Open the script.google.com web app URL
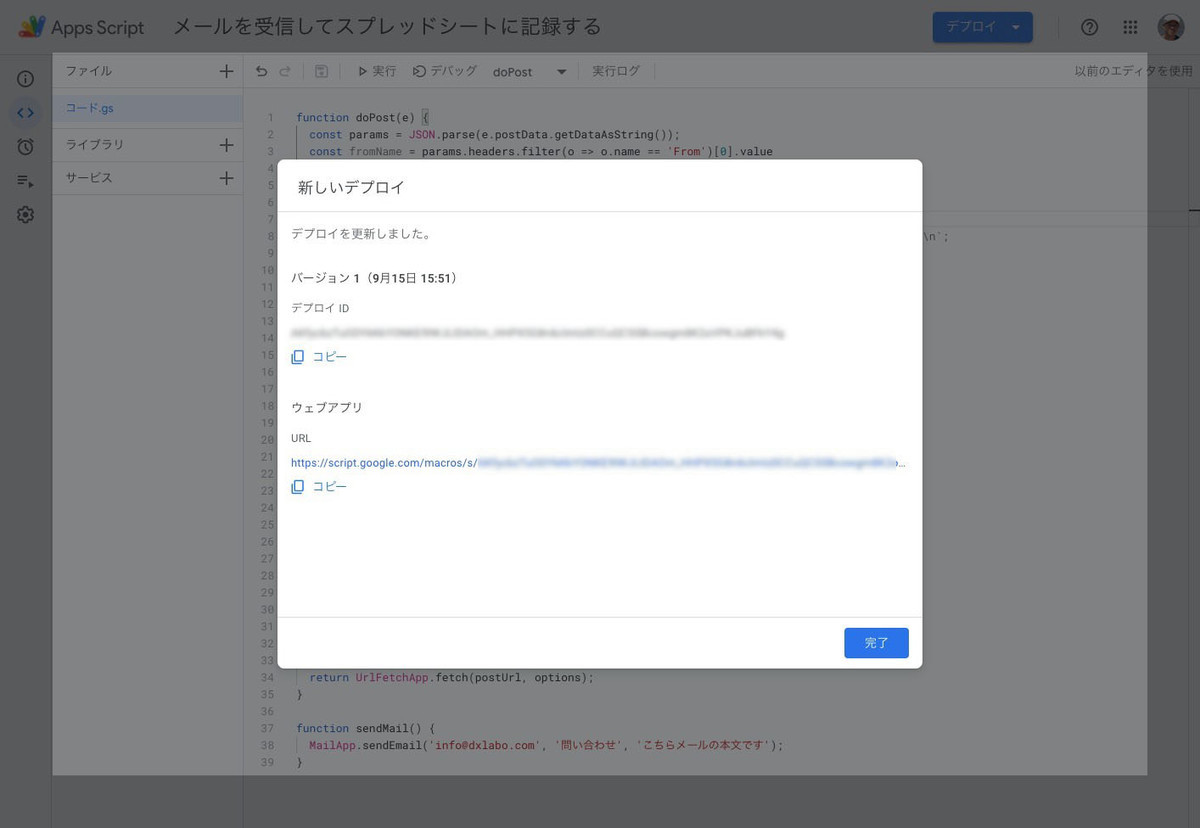This screenshot has width=1200, height=828. pos(598,463)
